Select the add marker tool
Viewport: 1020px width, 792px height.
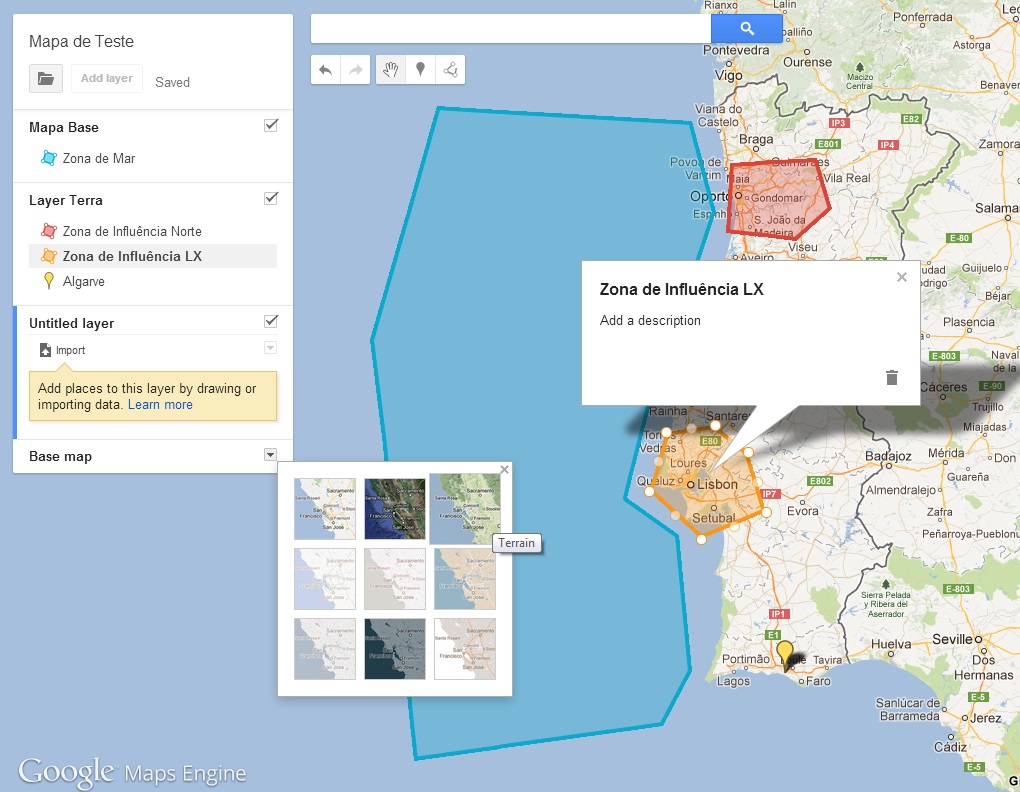(419, 70)
